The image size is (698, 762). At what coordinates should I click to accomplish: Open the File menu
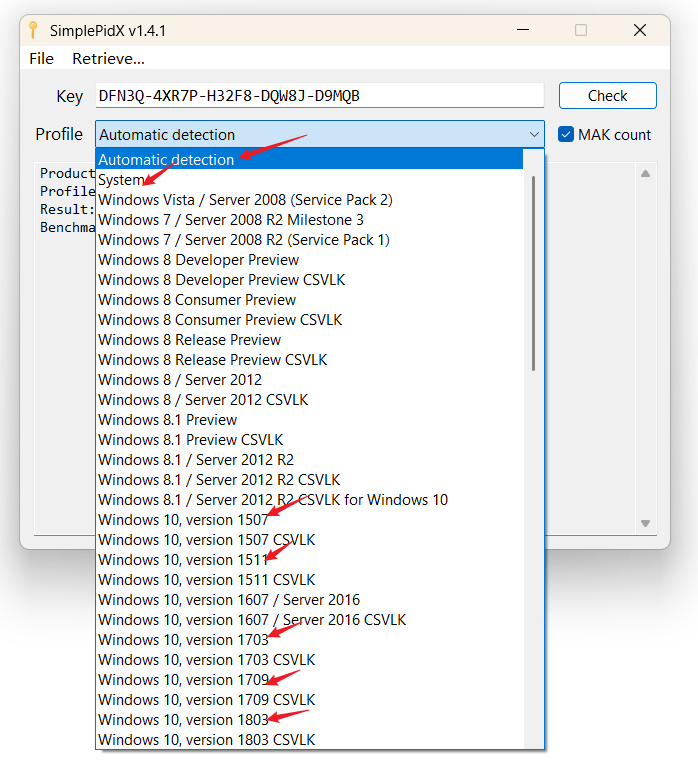[41, 59]
